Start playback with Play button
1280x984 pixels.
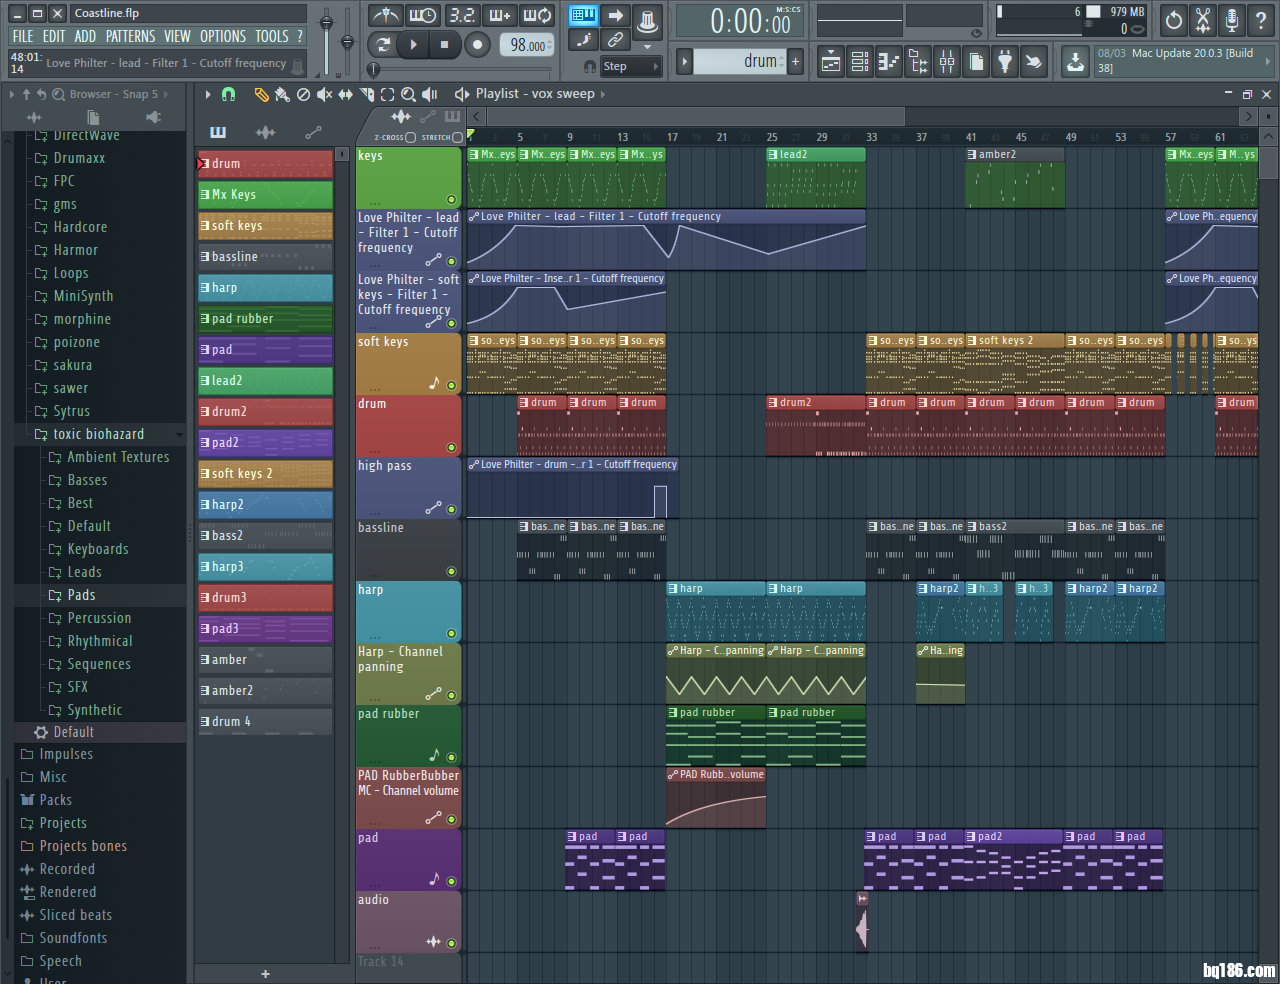coord(413,44)
